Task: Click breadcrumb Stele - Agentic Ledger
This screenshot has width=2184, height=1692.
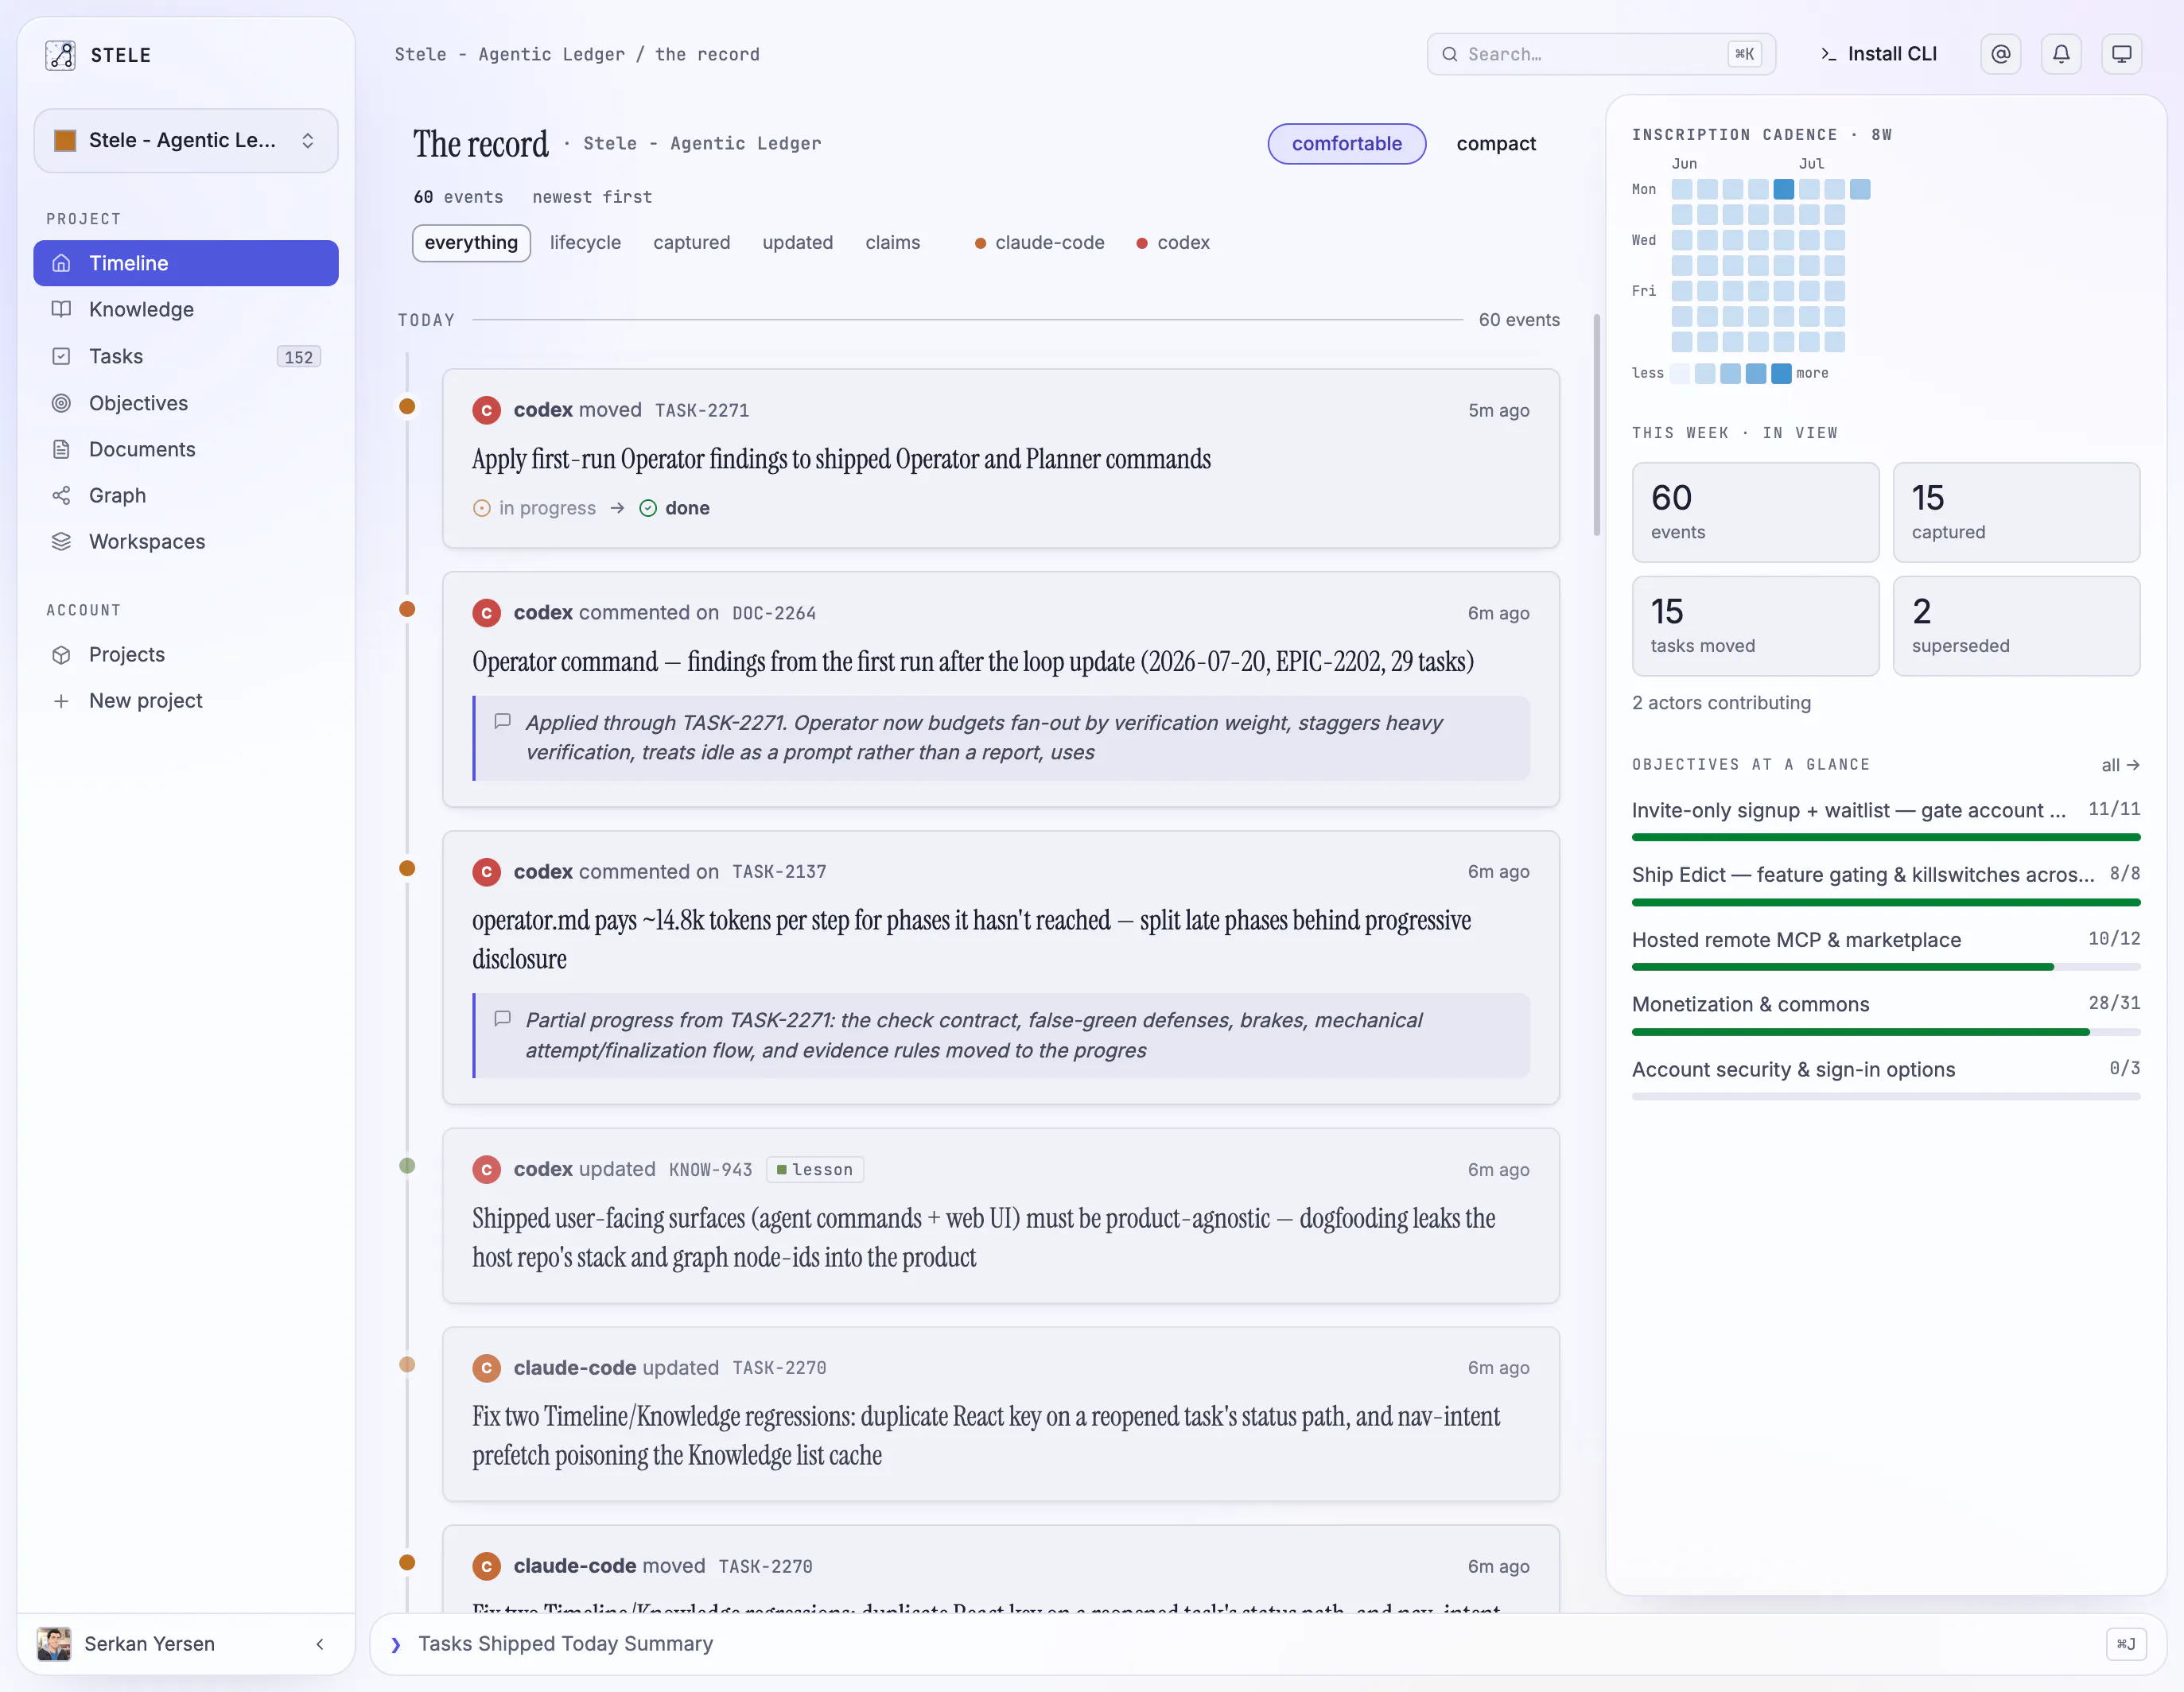Action: tap(509, 54)
